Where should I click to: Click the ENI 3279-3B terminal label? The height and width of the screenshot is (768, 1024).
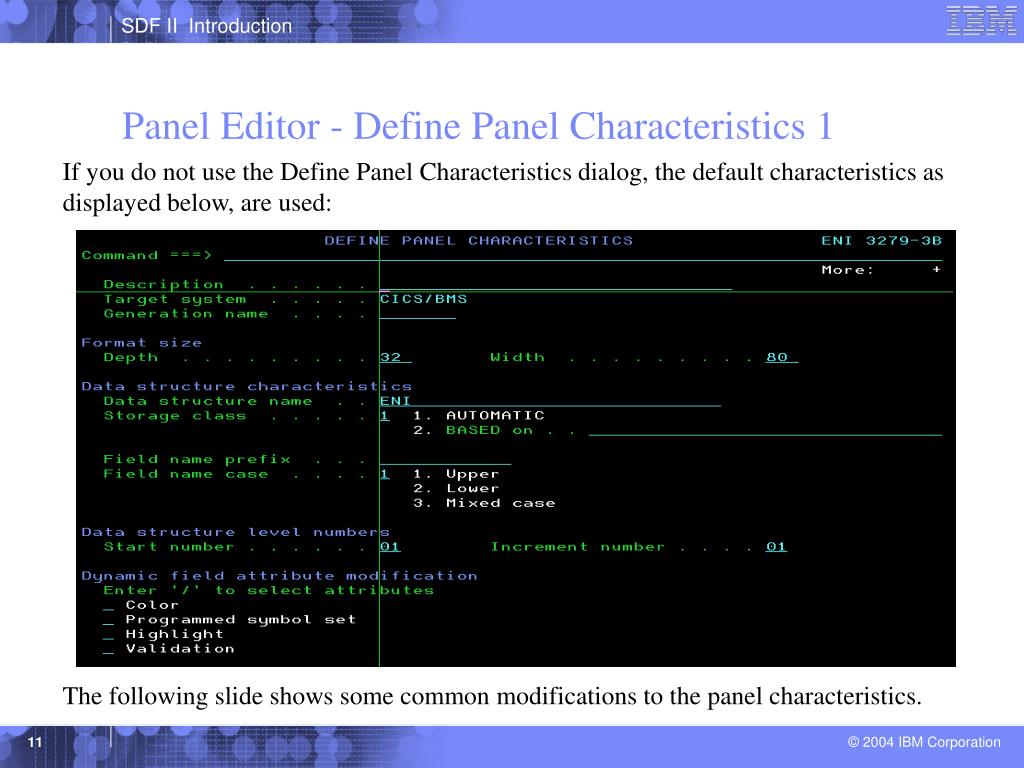click(x=881, y=240)
